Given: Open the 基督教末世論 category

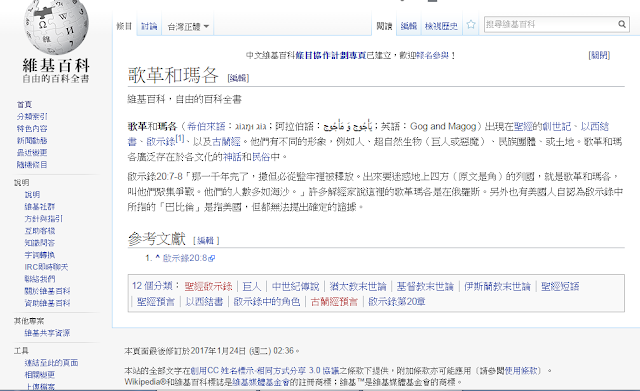Looking at the screenshot, I should click(x=425, y=286).
